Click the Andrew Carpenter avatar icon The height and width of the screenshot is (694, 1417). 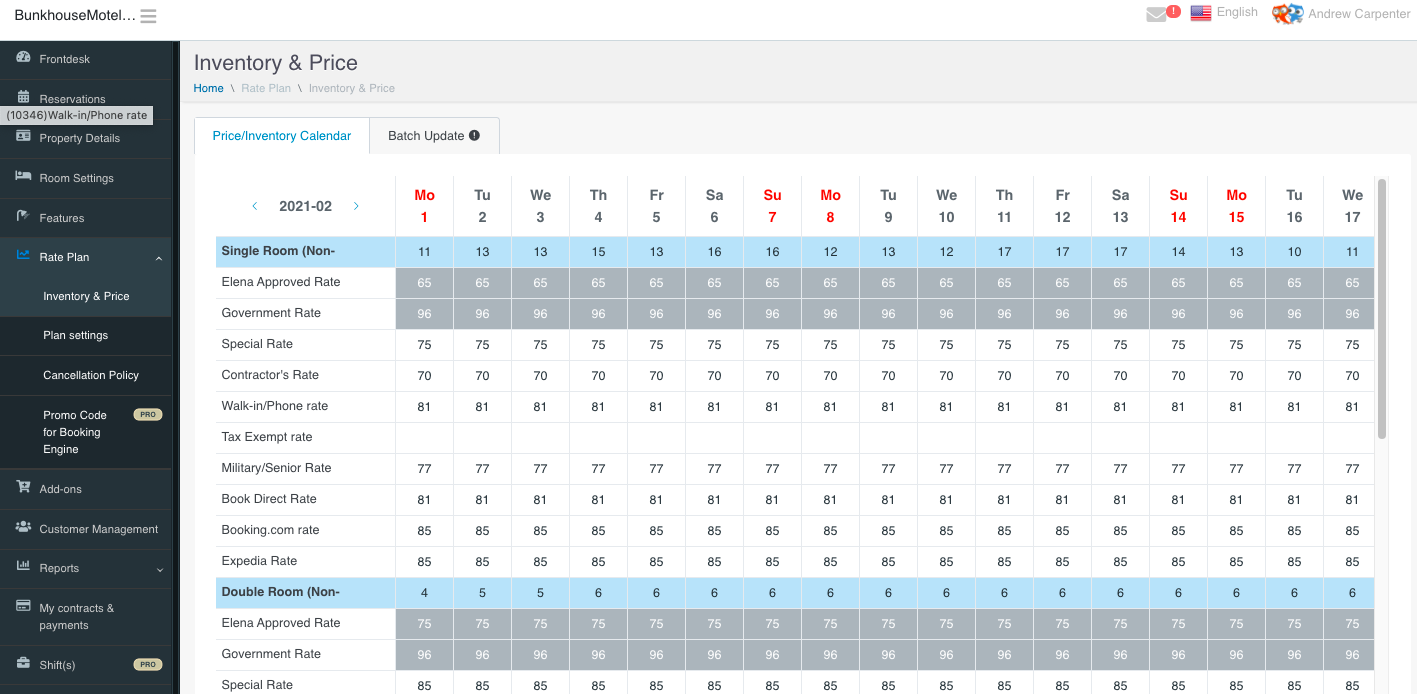coord(1287,14)
